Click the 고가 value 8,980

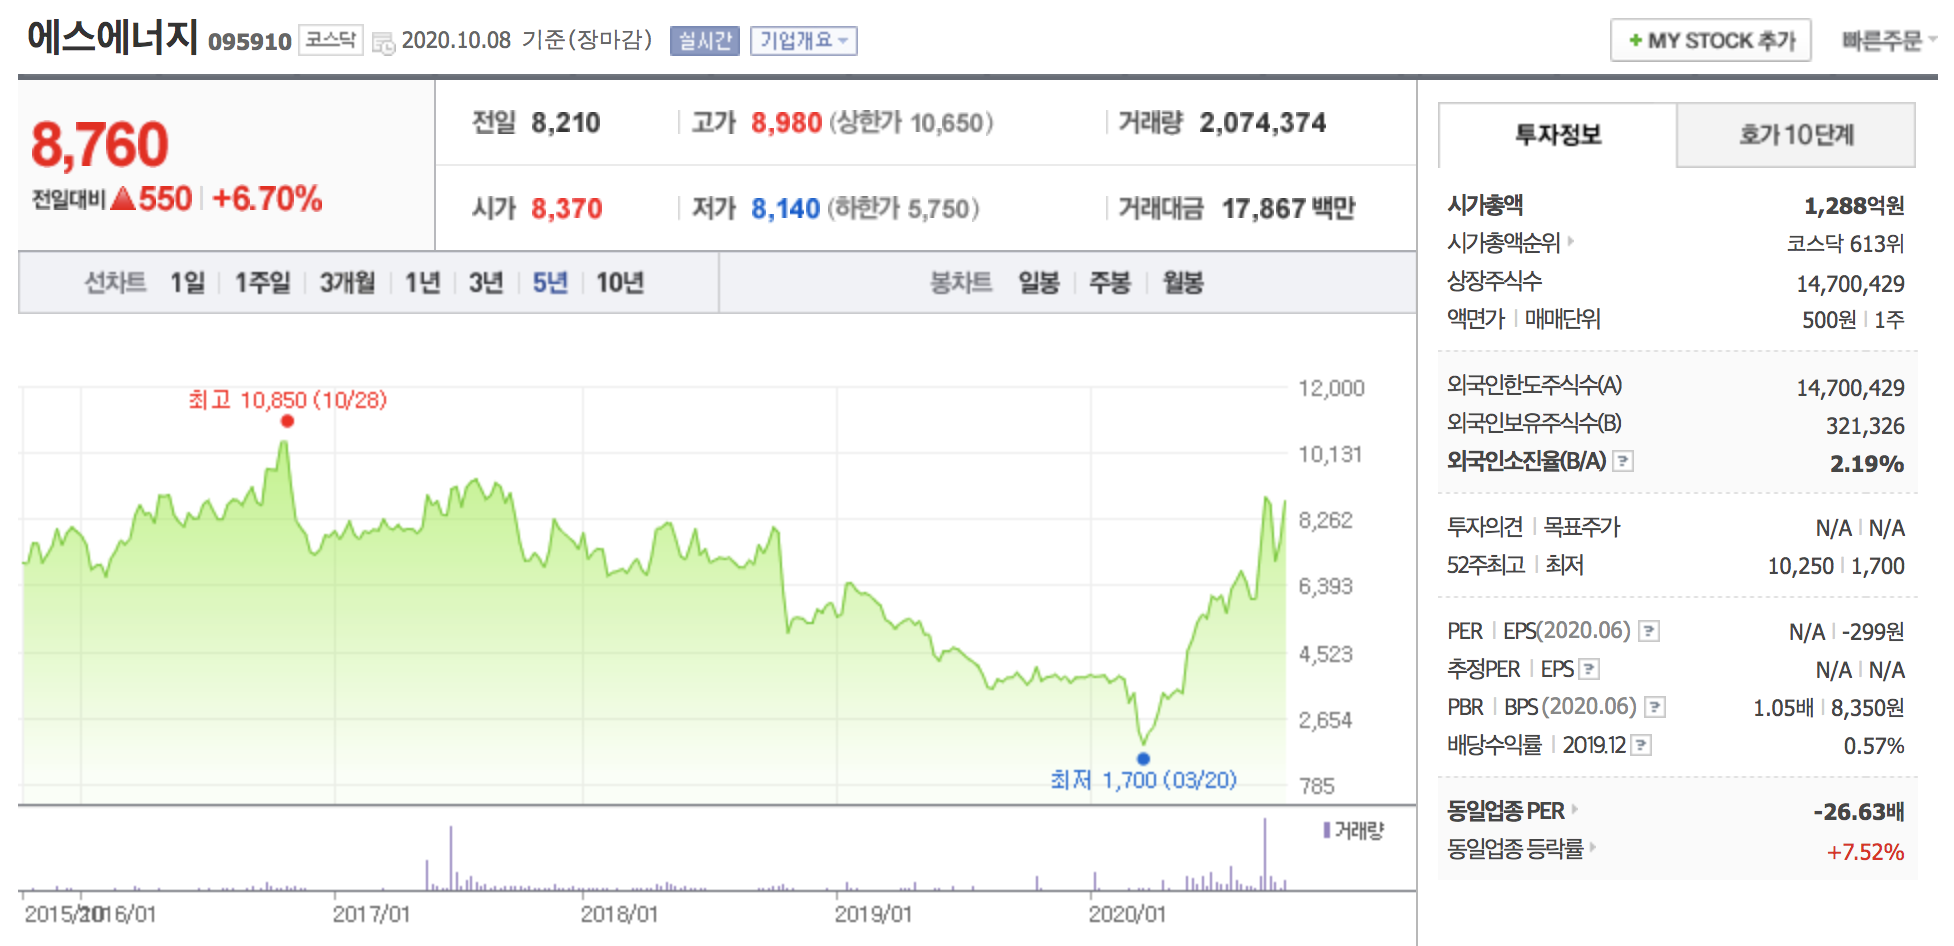point(786,123)
